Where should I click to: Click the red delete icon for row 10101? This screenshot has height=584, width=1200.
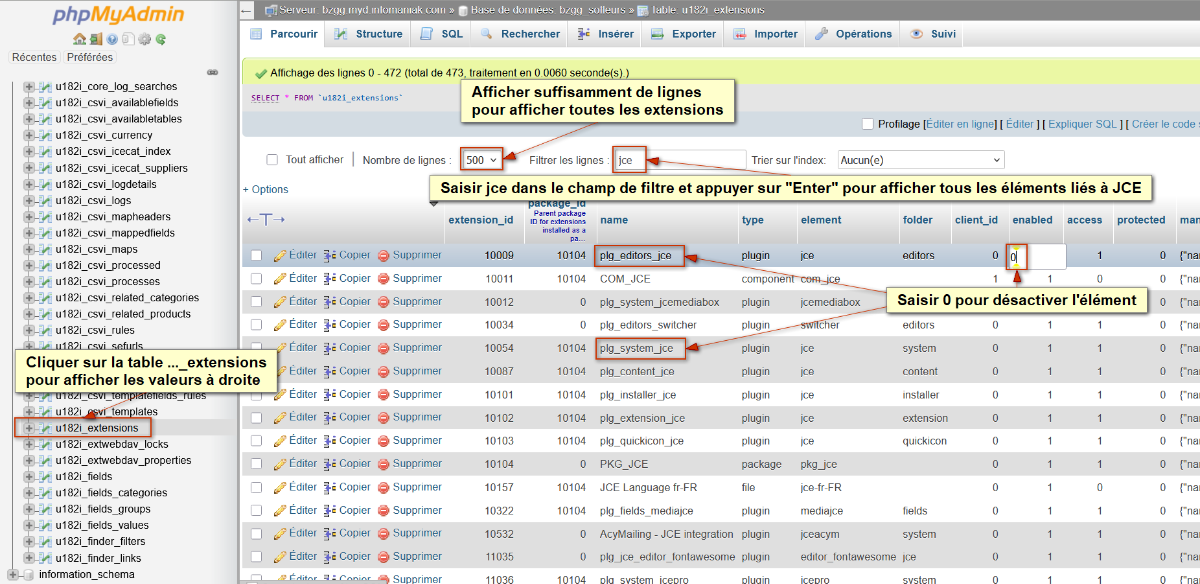tap(383, 395)
